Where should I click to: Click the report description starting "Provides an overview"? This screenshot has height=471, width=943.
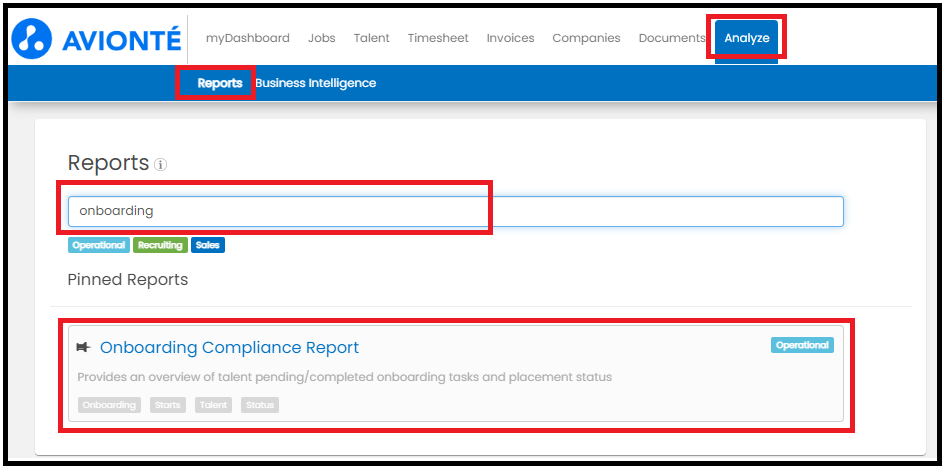coord(345,377)
